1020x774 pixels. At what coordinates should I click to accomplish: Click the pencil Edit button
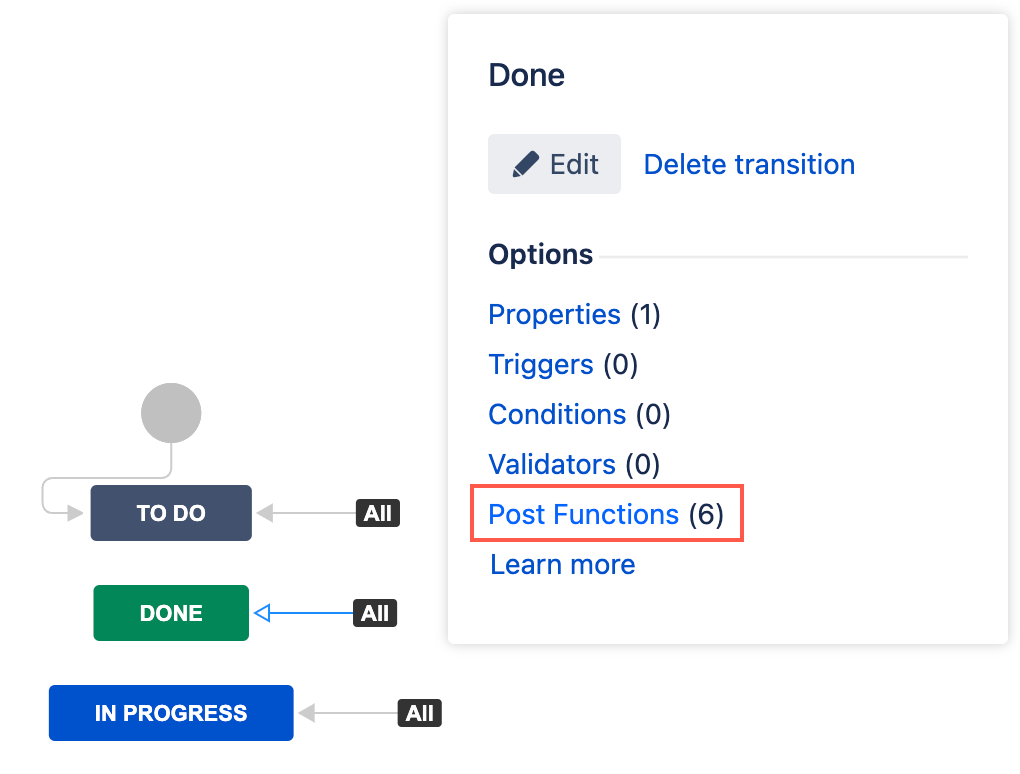554,164
